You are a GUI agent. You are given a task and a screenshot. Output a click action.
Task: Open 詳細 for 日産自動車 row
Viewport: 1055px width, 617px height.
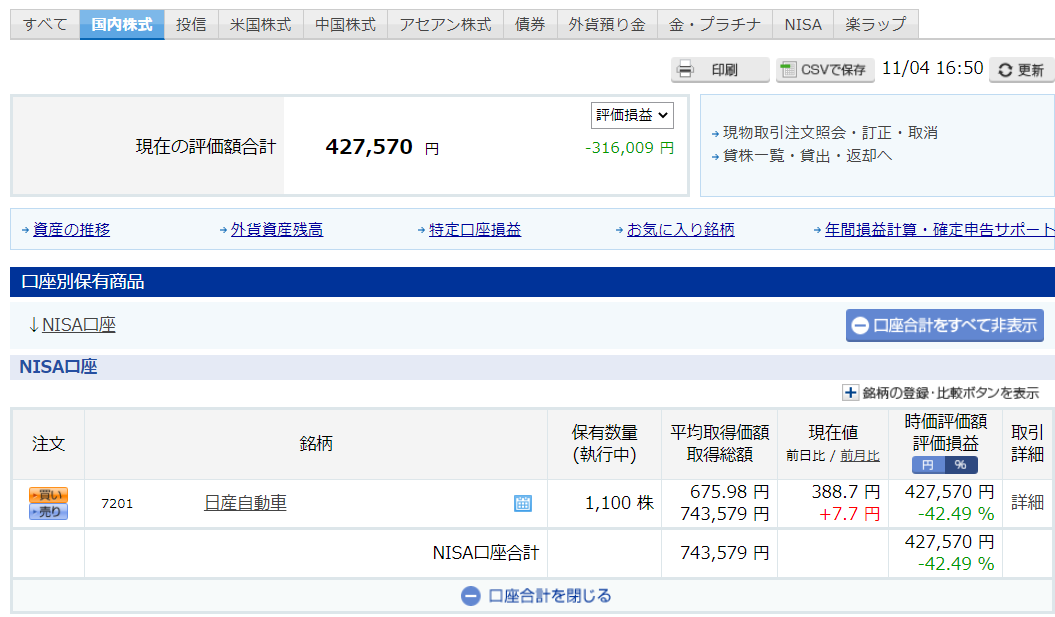point(1027,502)
